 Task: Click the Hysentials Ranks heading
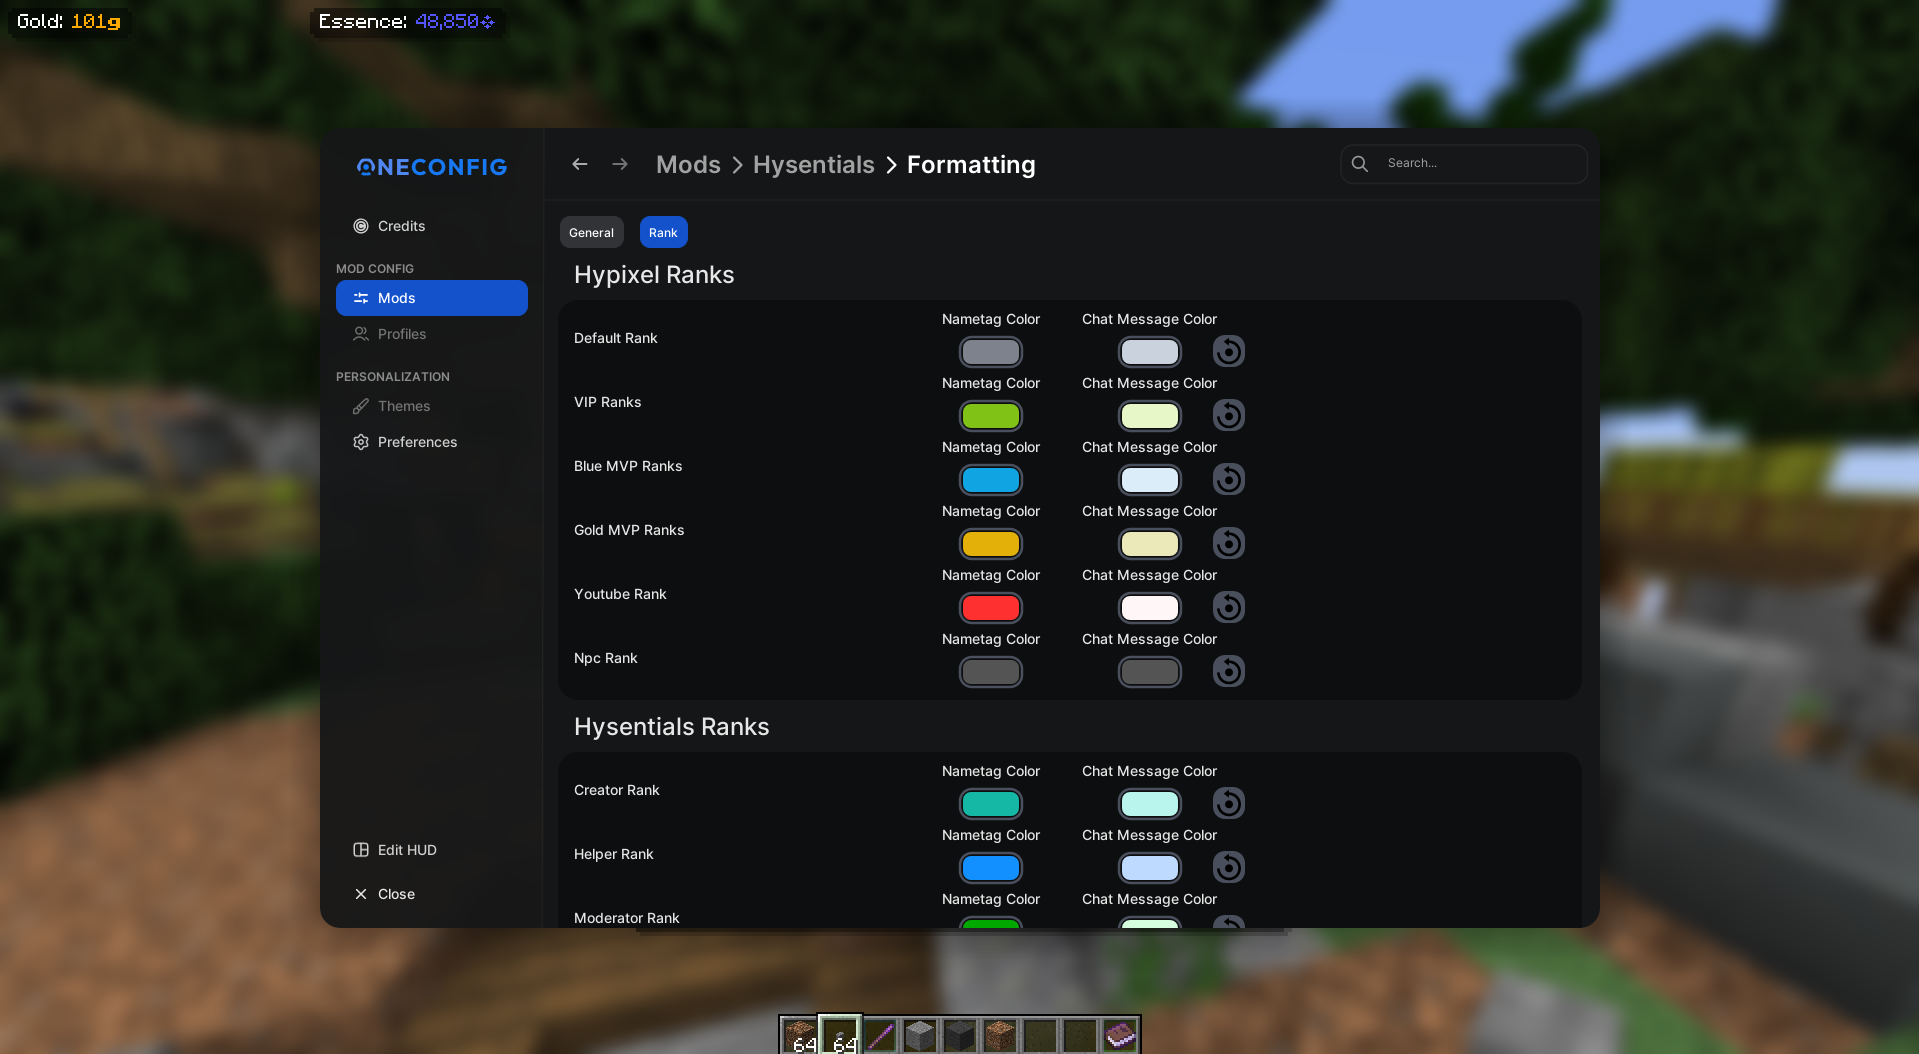pos(671,727)
